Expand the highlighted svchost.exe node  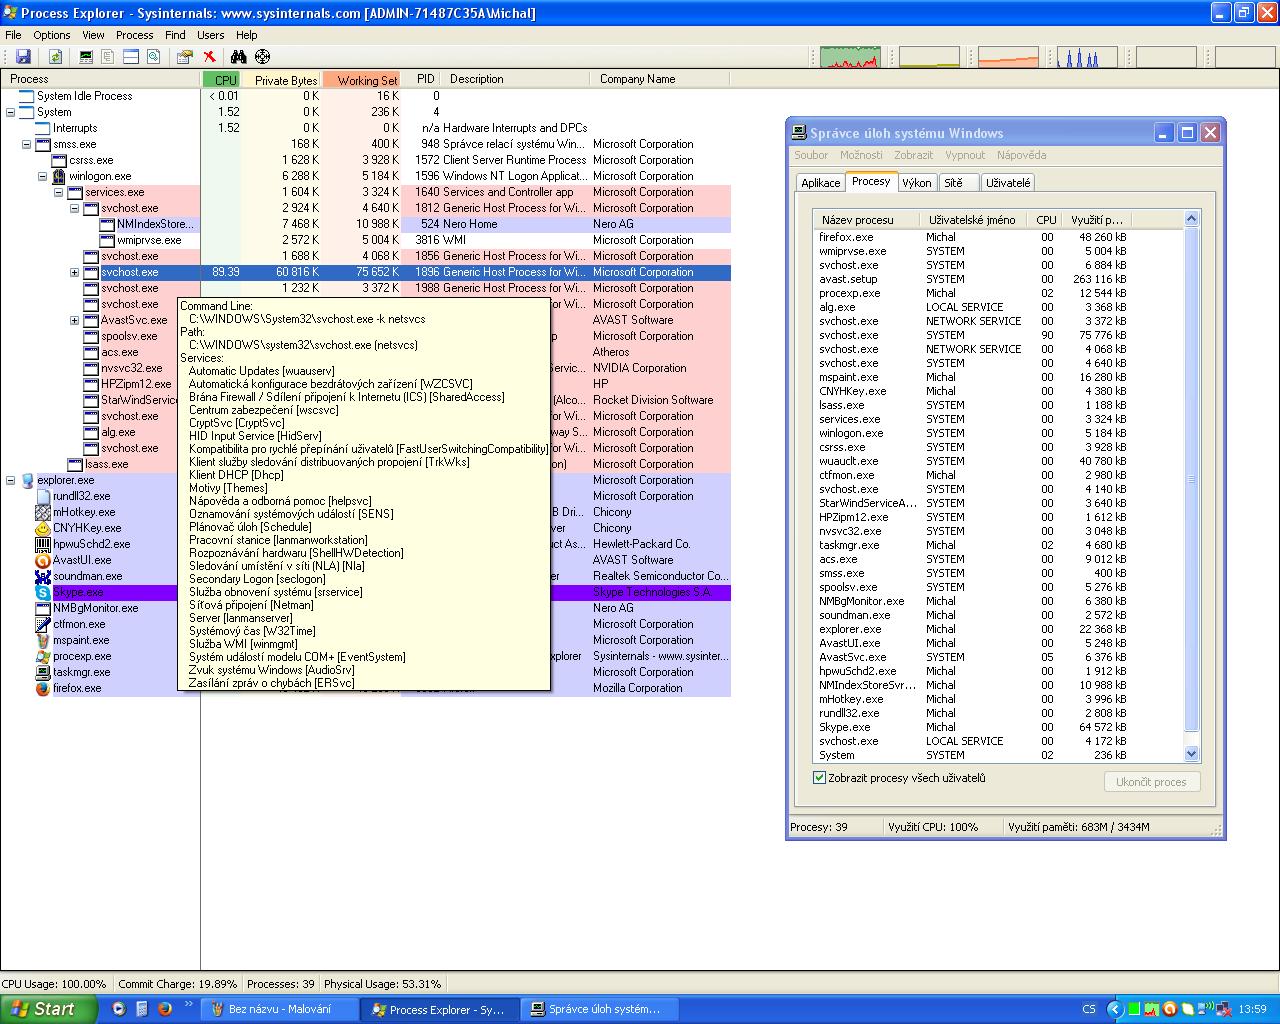pyautogui.click(x=75, y=272)
